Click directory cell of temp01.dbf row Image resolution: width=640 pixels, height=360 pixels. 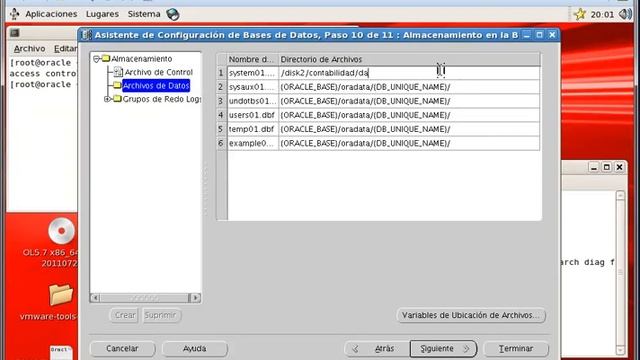409,129
